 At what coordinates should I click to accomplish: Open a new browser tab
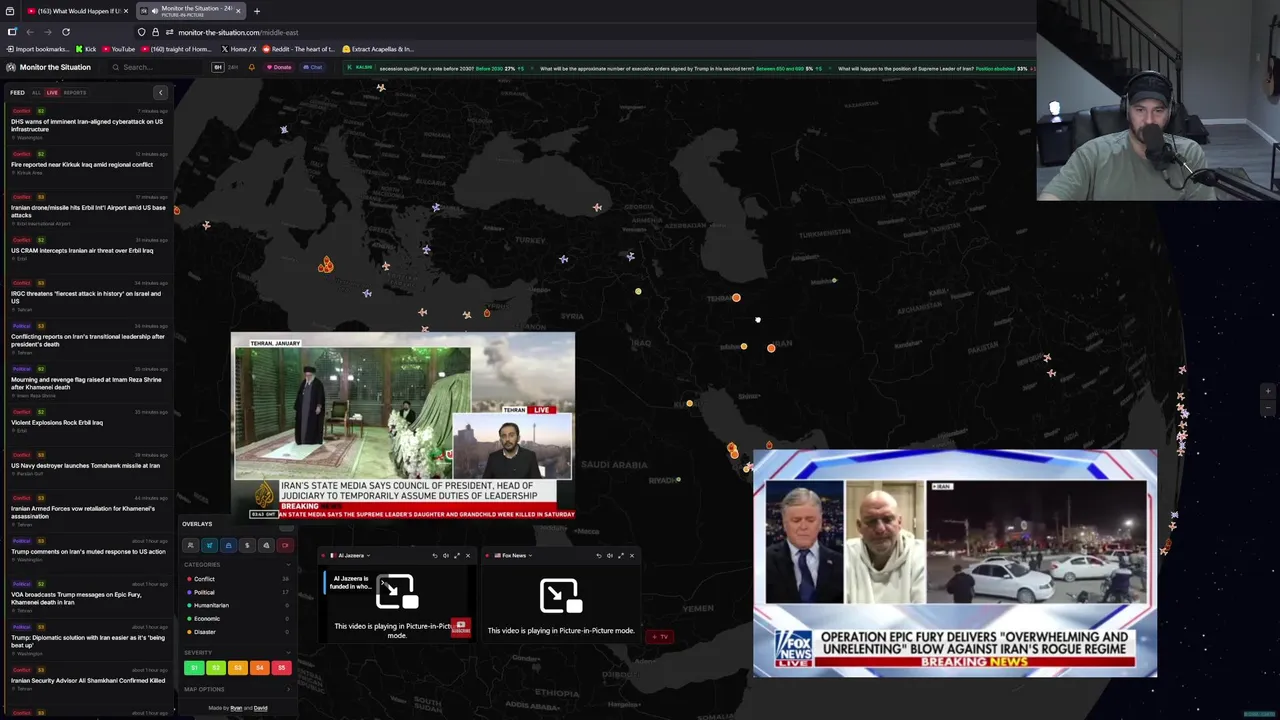[x=257, y=11]
